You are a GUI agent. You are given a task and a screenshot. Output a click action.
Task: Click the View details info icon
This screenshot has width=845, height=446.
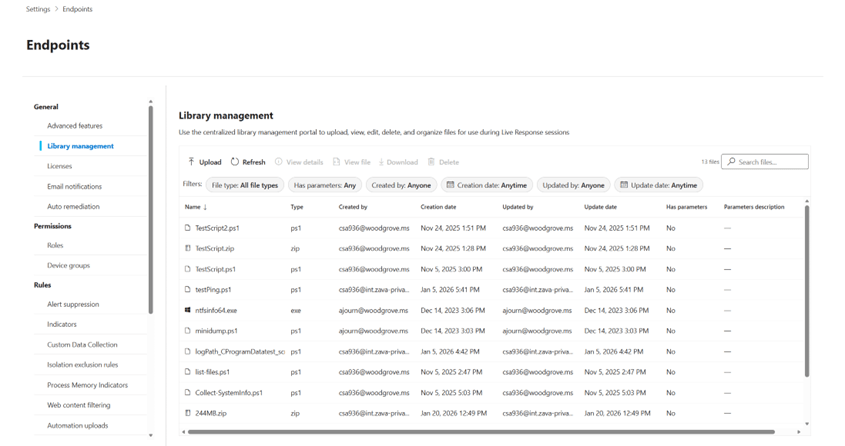click(279, 162)
